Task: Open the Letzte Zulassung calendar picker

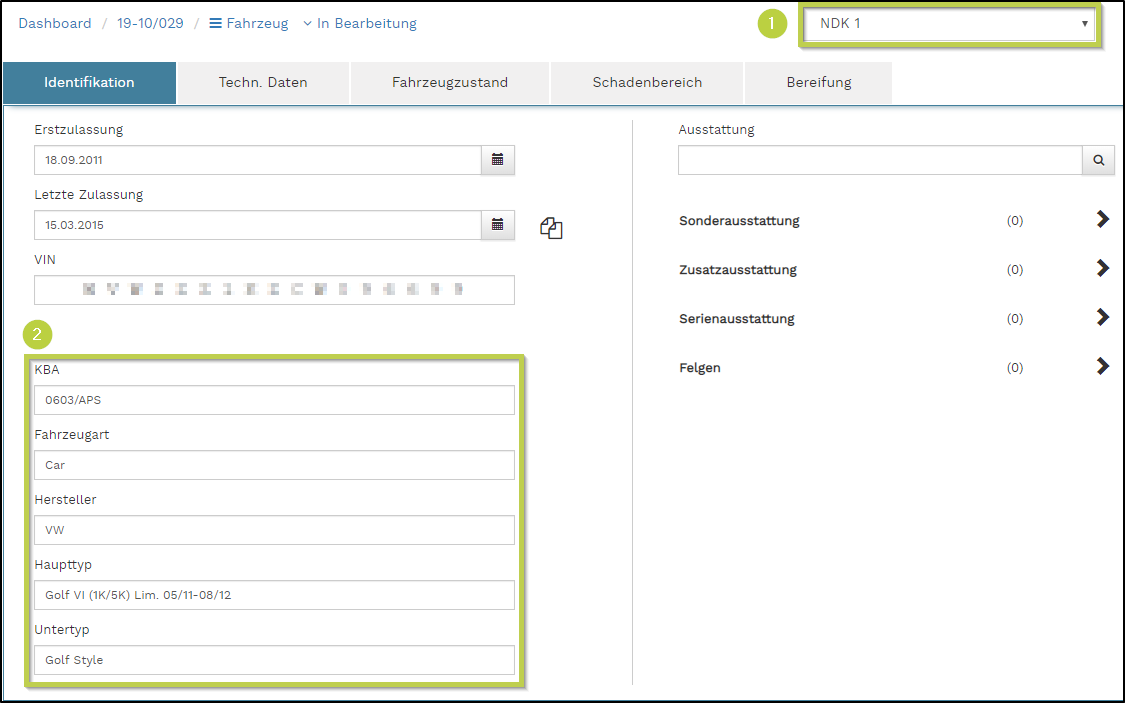Action: pyautogui.click(x=497, y=225)
